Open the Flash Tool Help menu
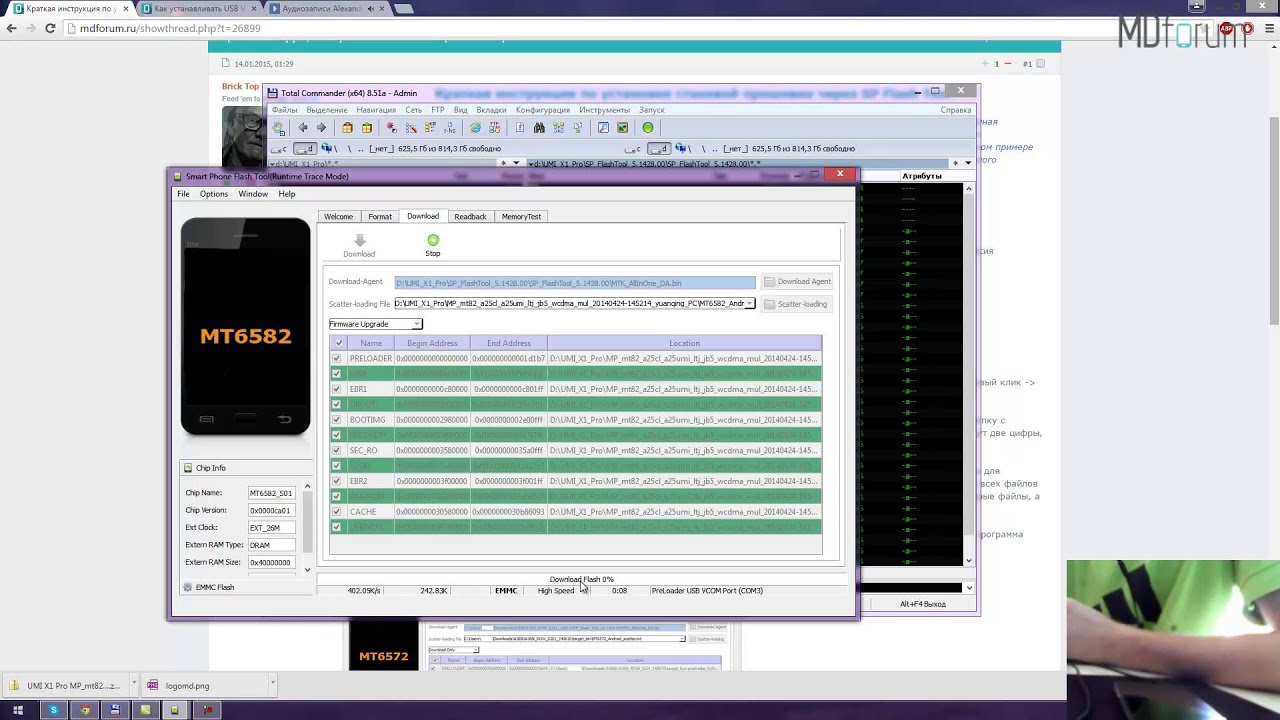The image size is (1280, 720). [x=287, y=194]
